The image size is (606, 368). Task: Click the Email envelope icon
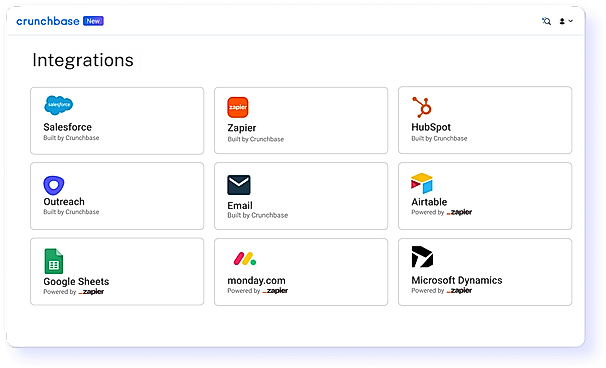click(x=239, y=185)
